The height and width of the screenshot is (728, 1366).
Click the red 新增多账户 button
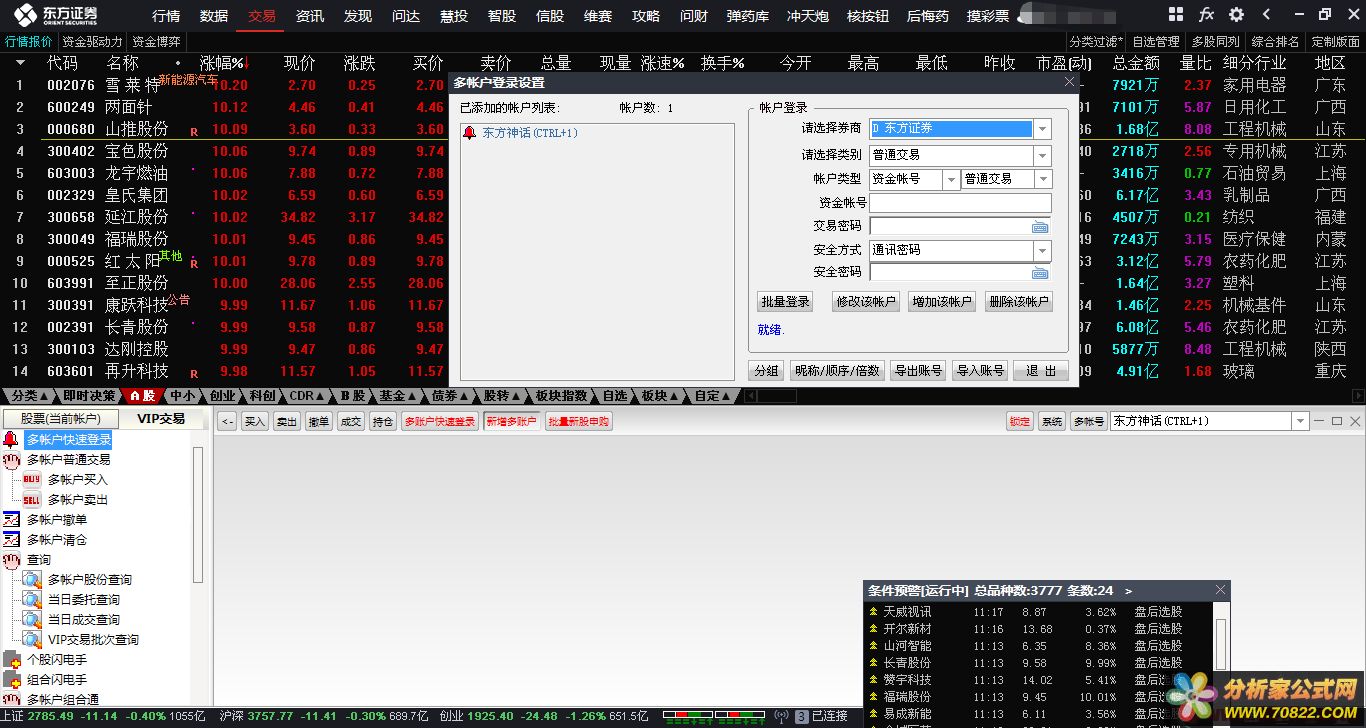pos(510,422)
